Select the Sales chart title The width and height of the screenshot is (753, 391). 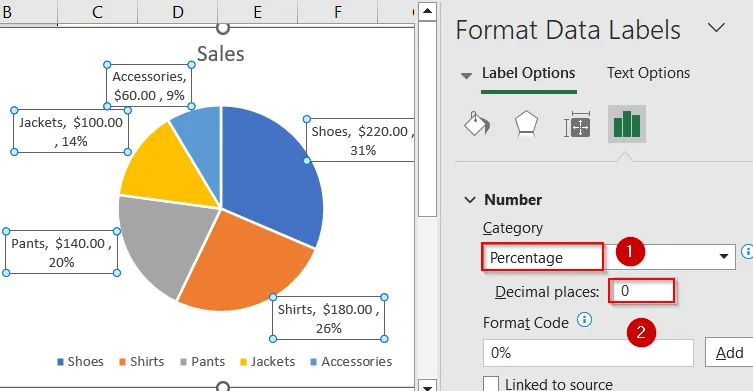[220, 54]
